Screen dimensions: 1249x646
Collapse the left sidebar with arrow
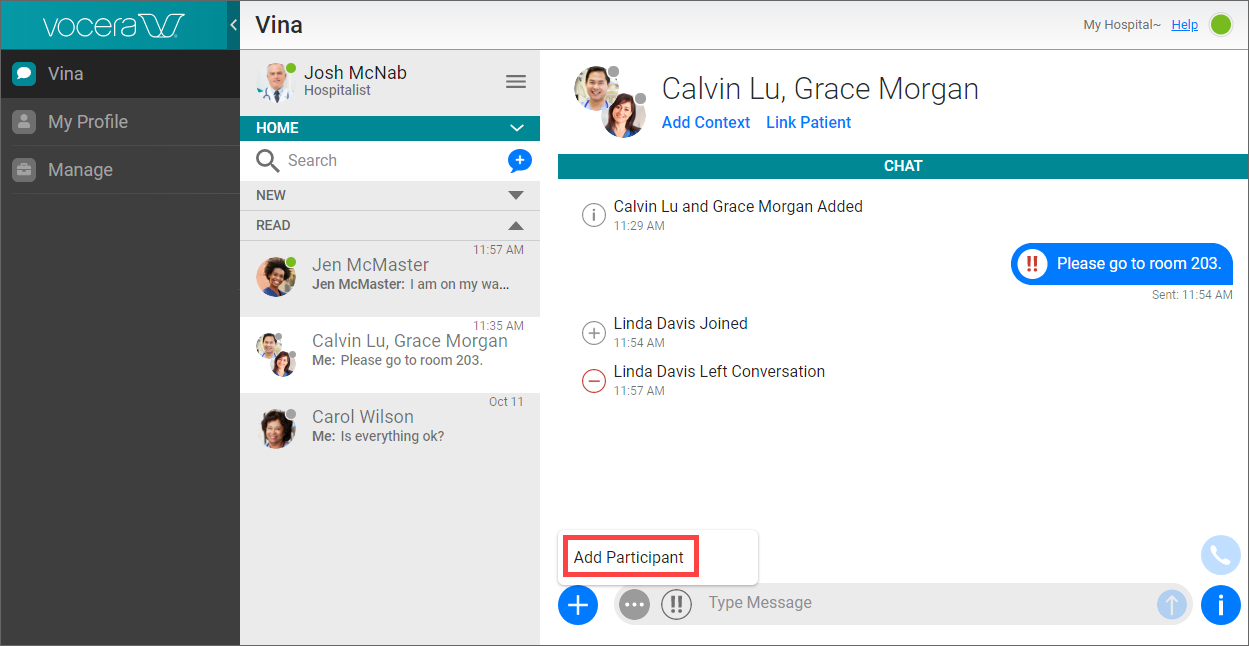pyautogui.click(x=233, y=25)
